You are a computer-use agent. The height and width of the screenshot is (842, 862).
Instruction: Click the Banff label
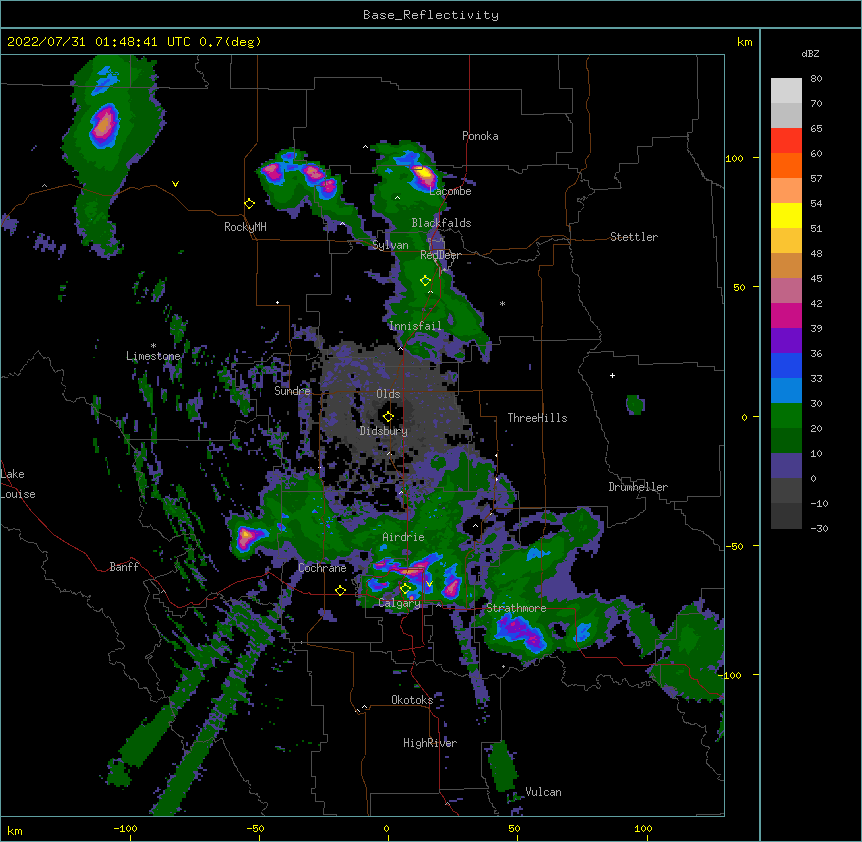pyautogui.click(x=124, y=567)
